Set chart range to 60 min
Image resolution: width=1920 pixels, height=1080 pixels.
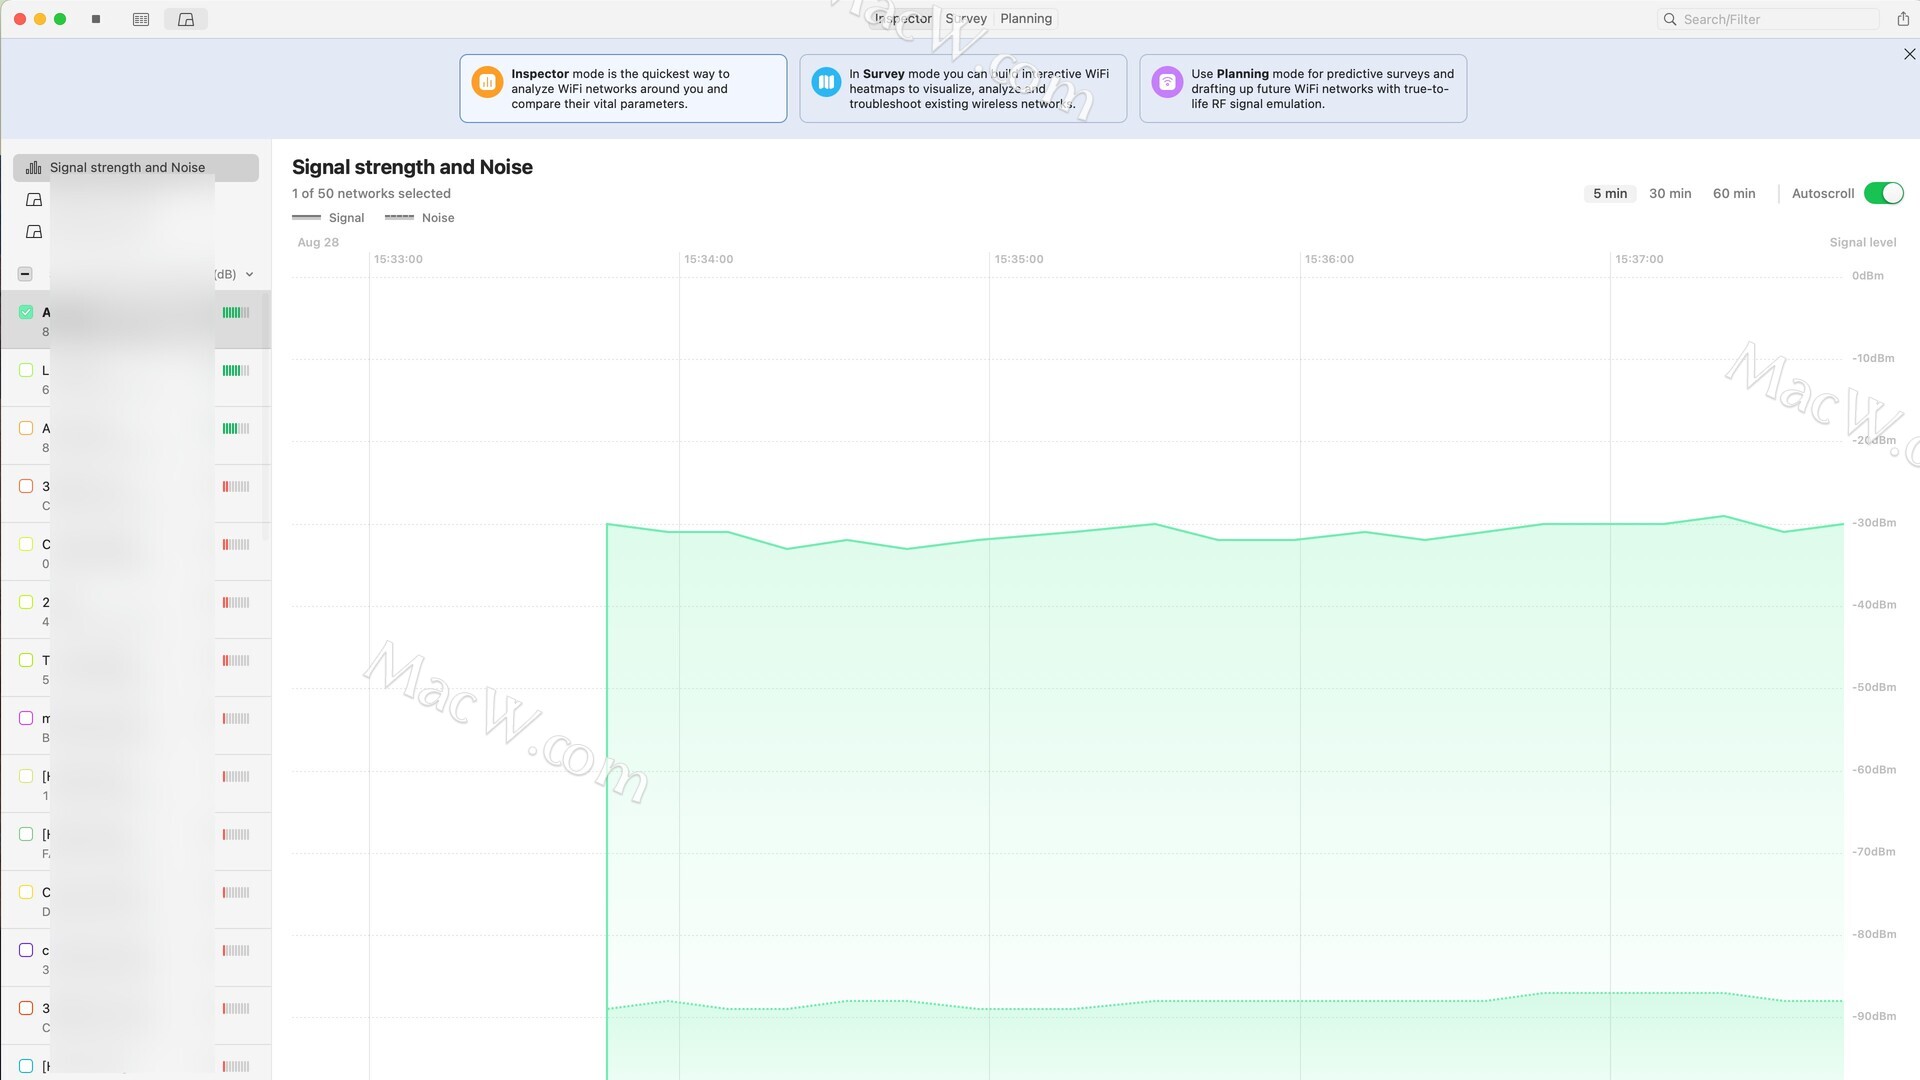[1734, 193]
